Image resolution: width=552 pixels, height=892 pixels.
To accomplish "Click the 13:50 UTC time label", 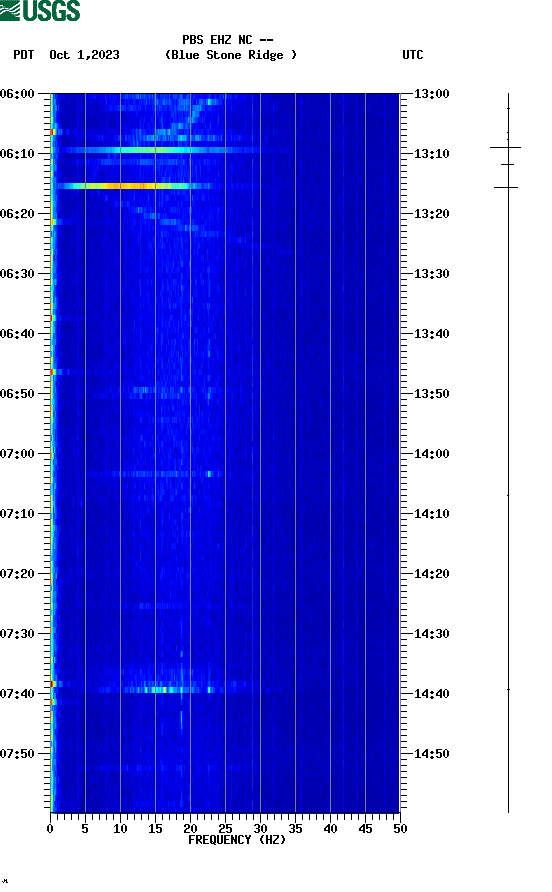I will (431, 394).
